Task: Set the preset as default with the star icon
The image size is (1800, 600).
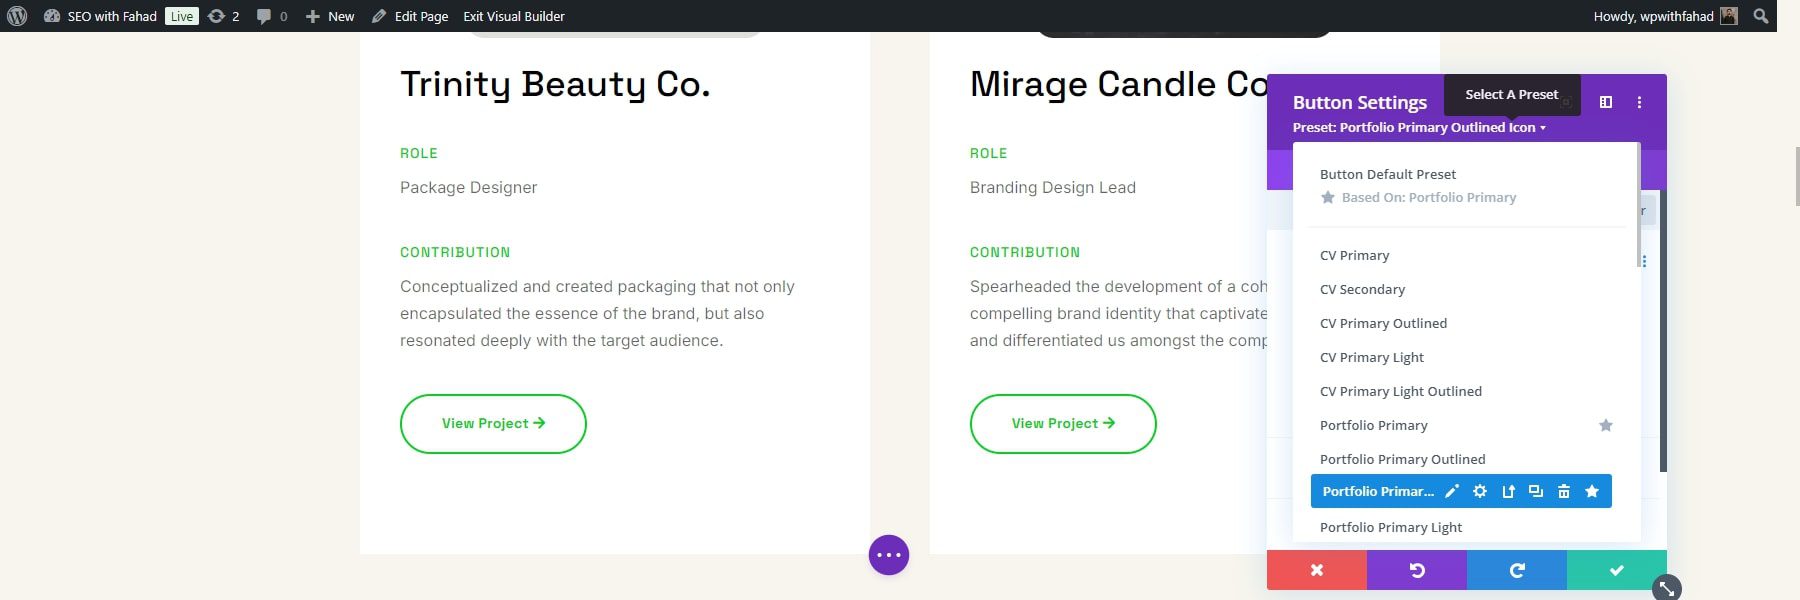Action: 1592,491
